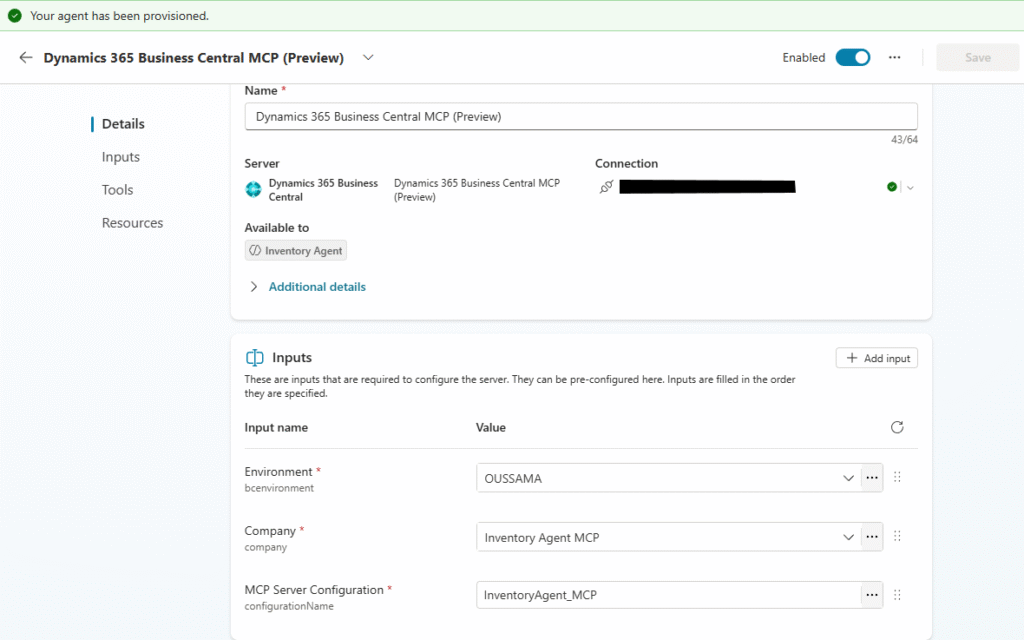This screenshot has width=1024, height=640.
Task: Expand the Additional details section
Action: [316, 287]
